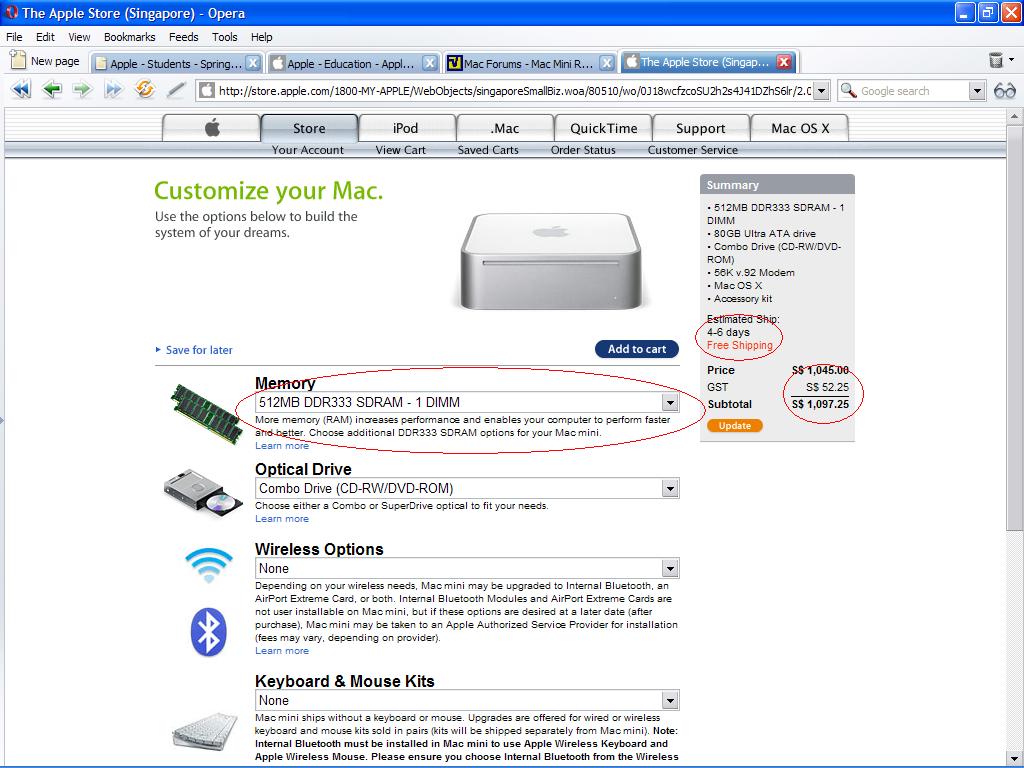This screenshot has width=1024, height=768.
Task: Click the Mac mini product image
Action: click(551, 261)
